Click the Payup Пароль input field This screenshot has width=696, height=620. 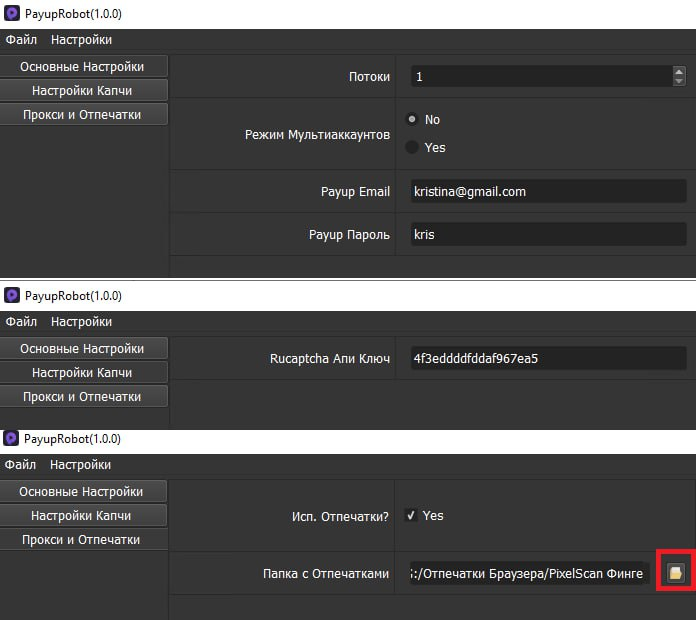548,234
